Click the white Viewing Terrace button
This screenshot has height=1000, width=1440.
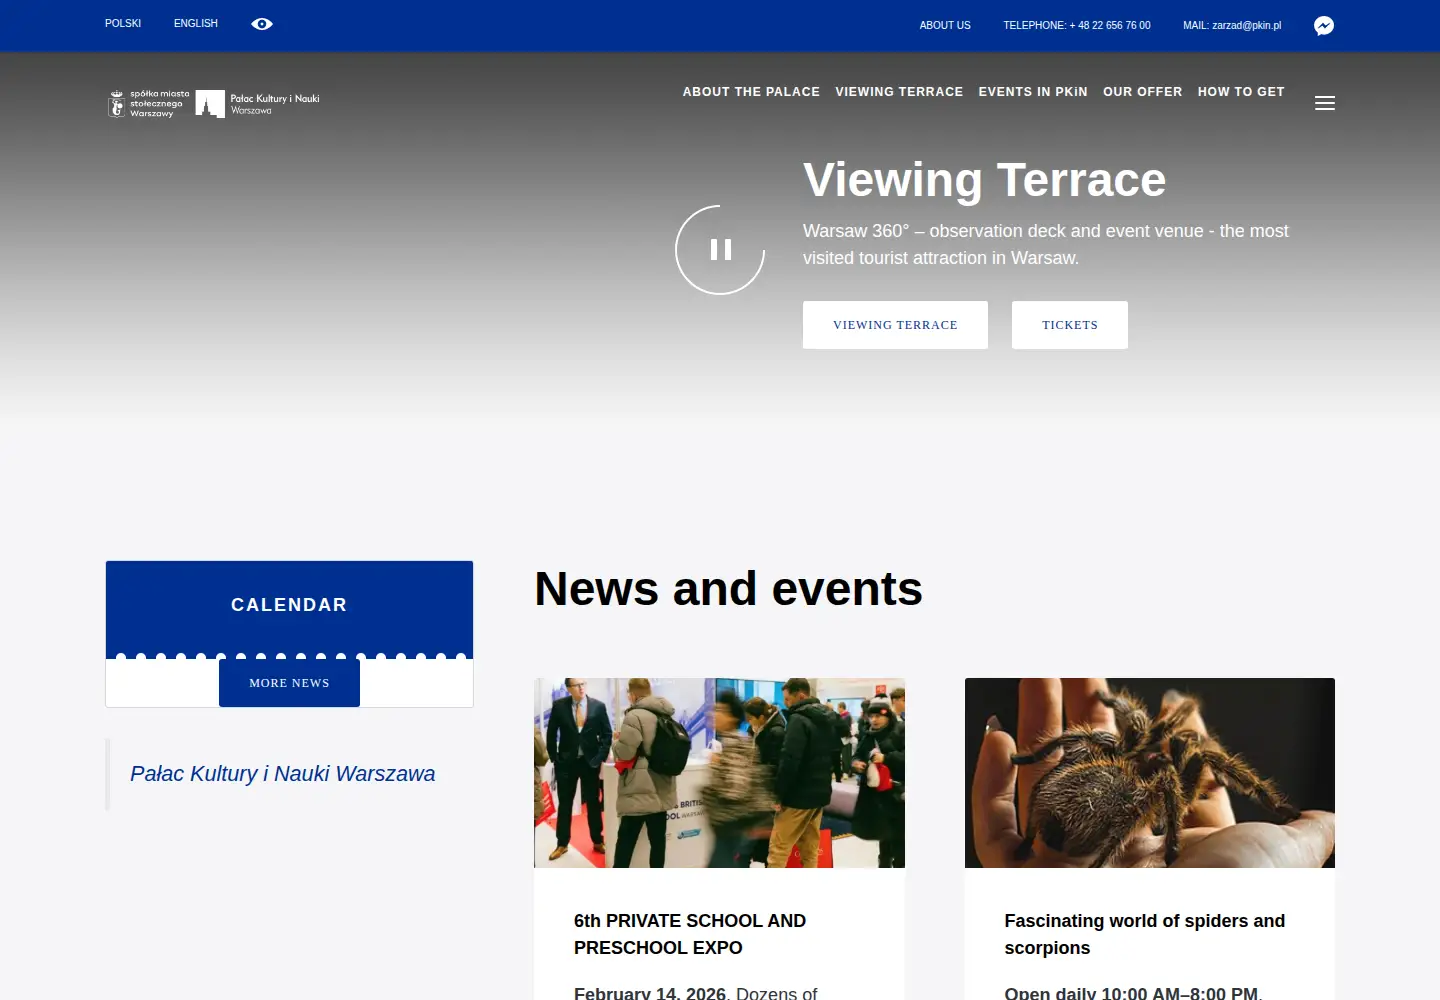[895, 325]
